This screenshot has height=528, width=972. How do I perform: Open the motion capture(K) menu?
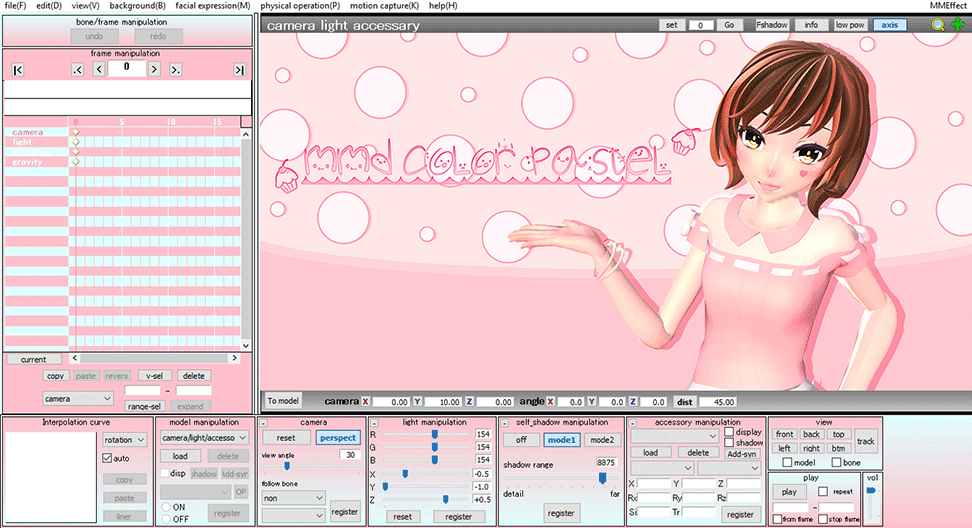tap(384, 6)
